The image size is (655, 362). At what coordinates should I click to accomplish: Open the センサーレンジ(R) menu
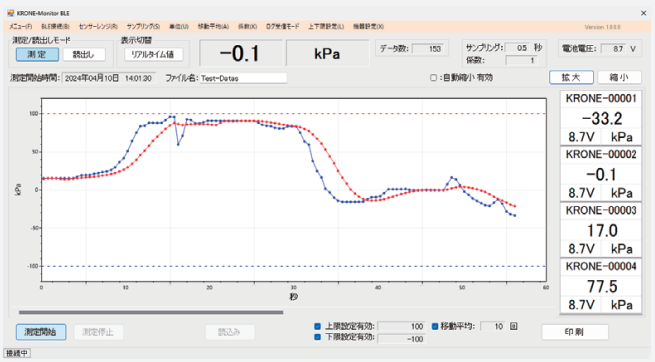98,26
